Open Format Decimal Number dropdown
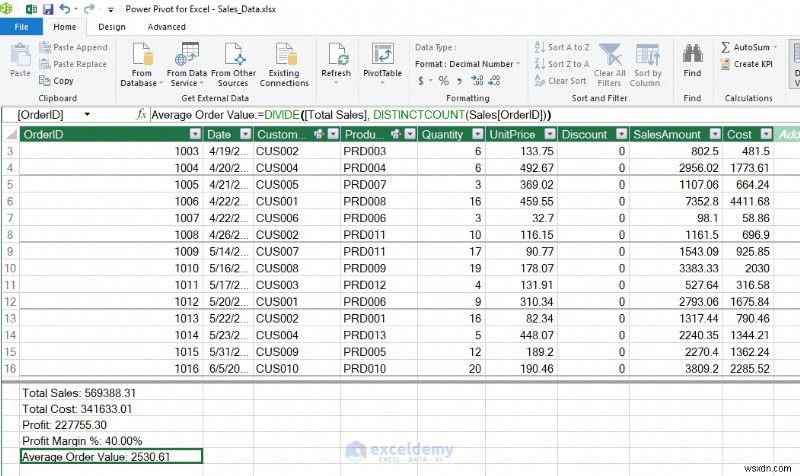 467,64
